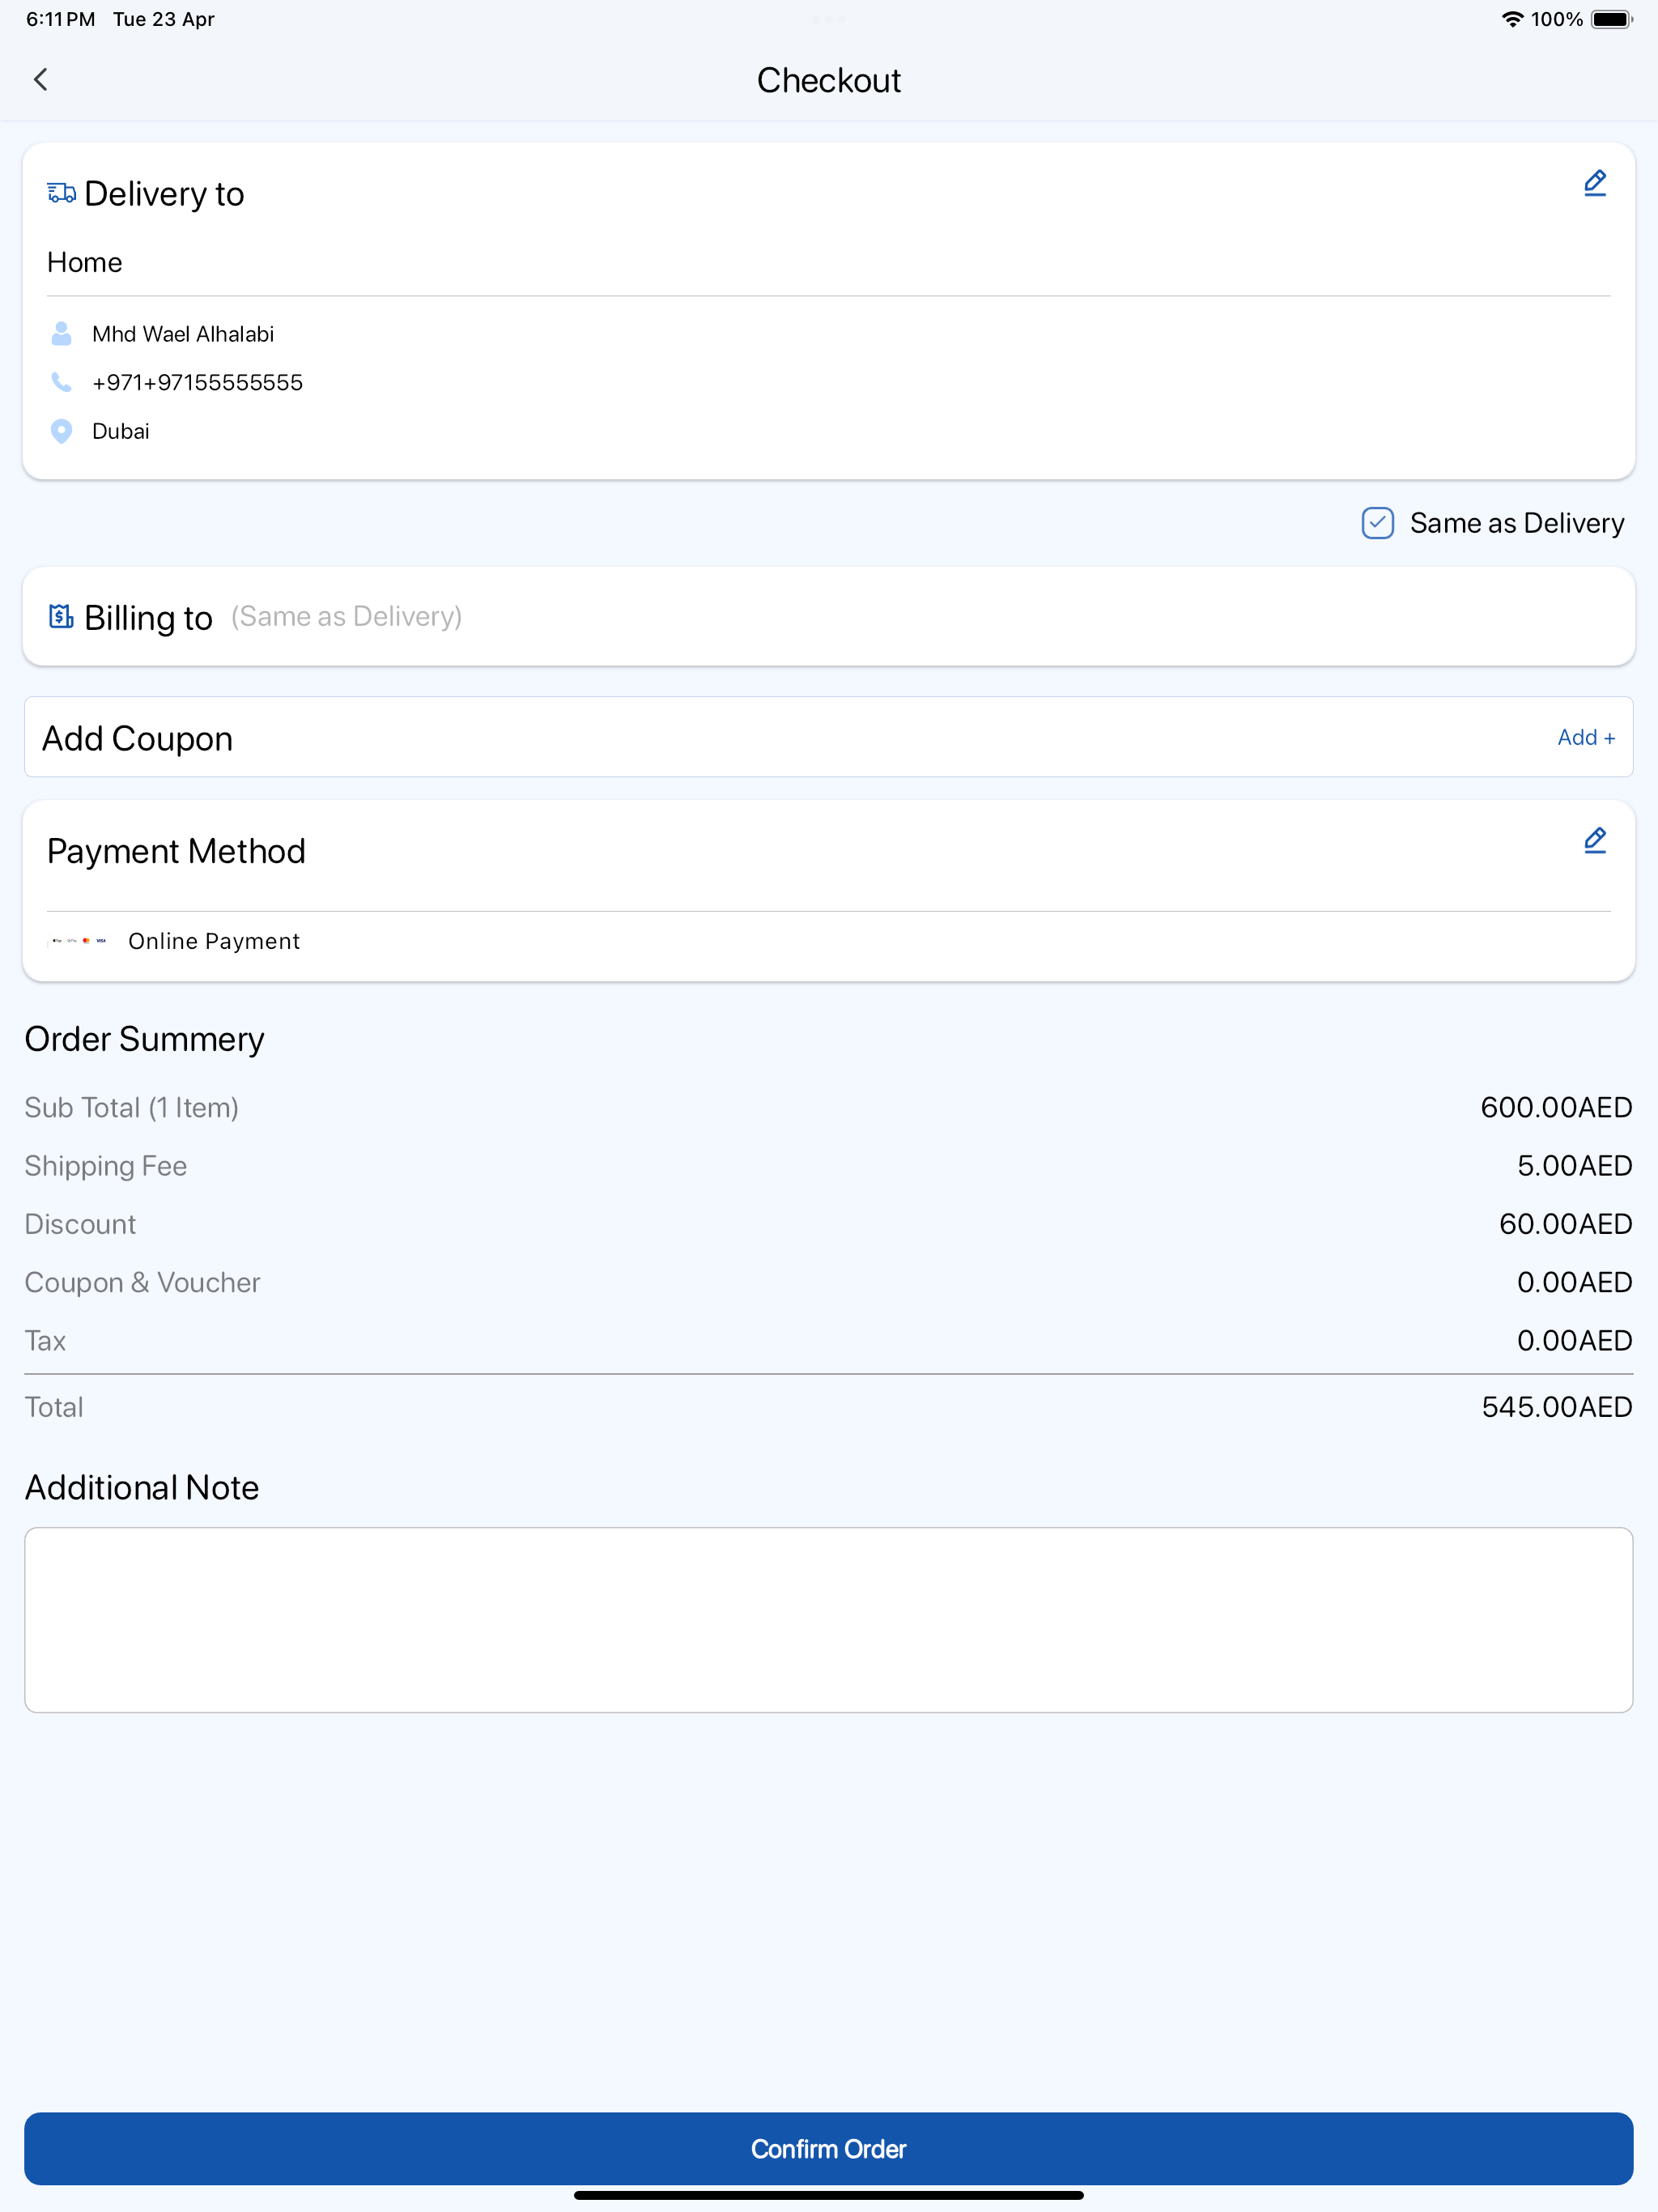Tap the (Same as Delivery) billing note
The image size is (1658, 2212).
(x=347, y=616)
